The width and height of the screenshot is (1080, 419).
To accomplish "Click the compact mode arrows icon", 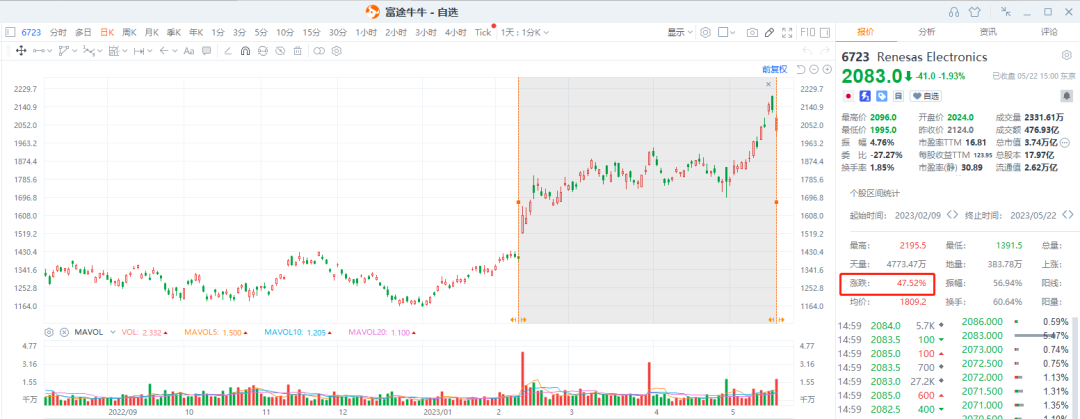I will pyautogui.click(x=1008, y=12).
